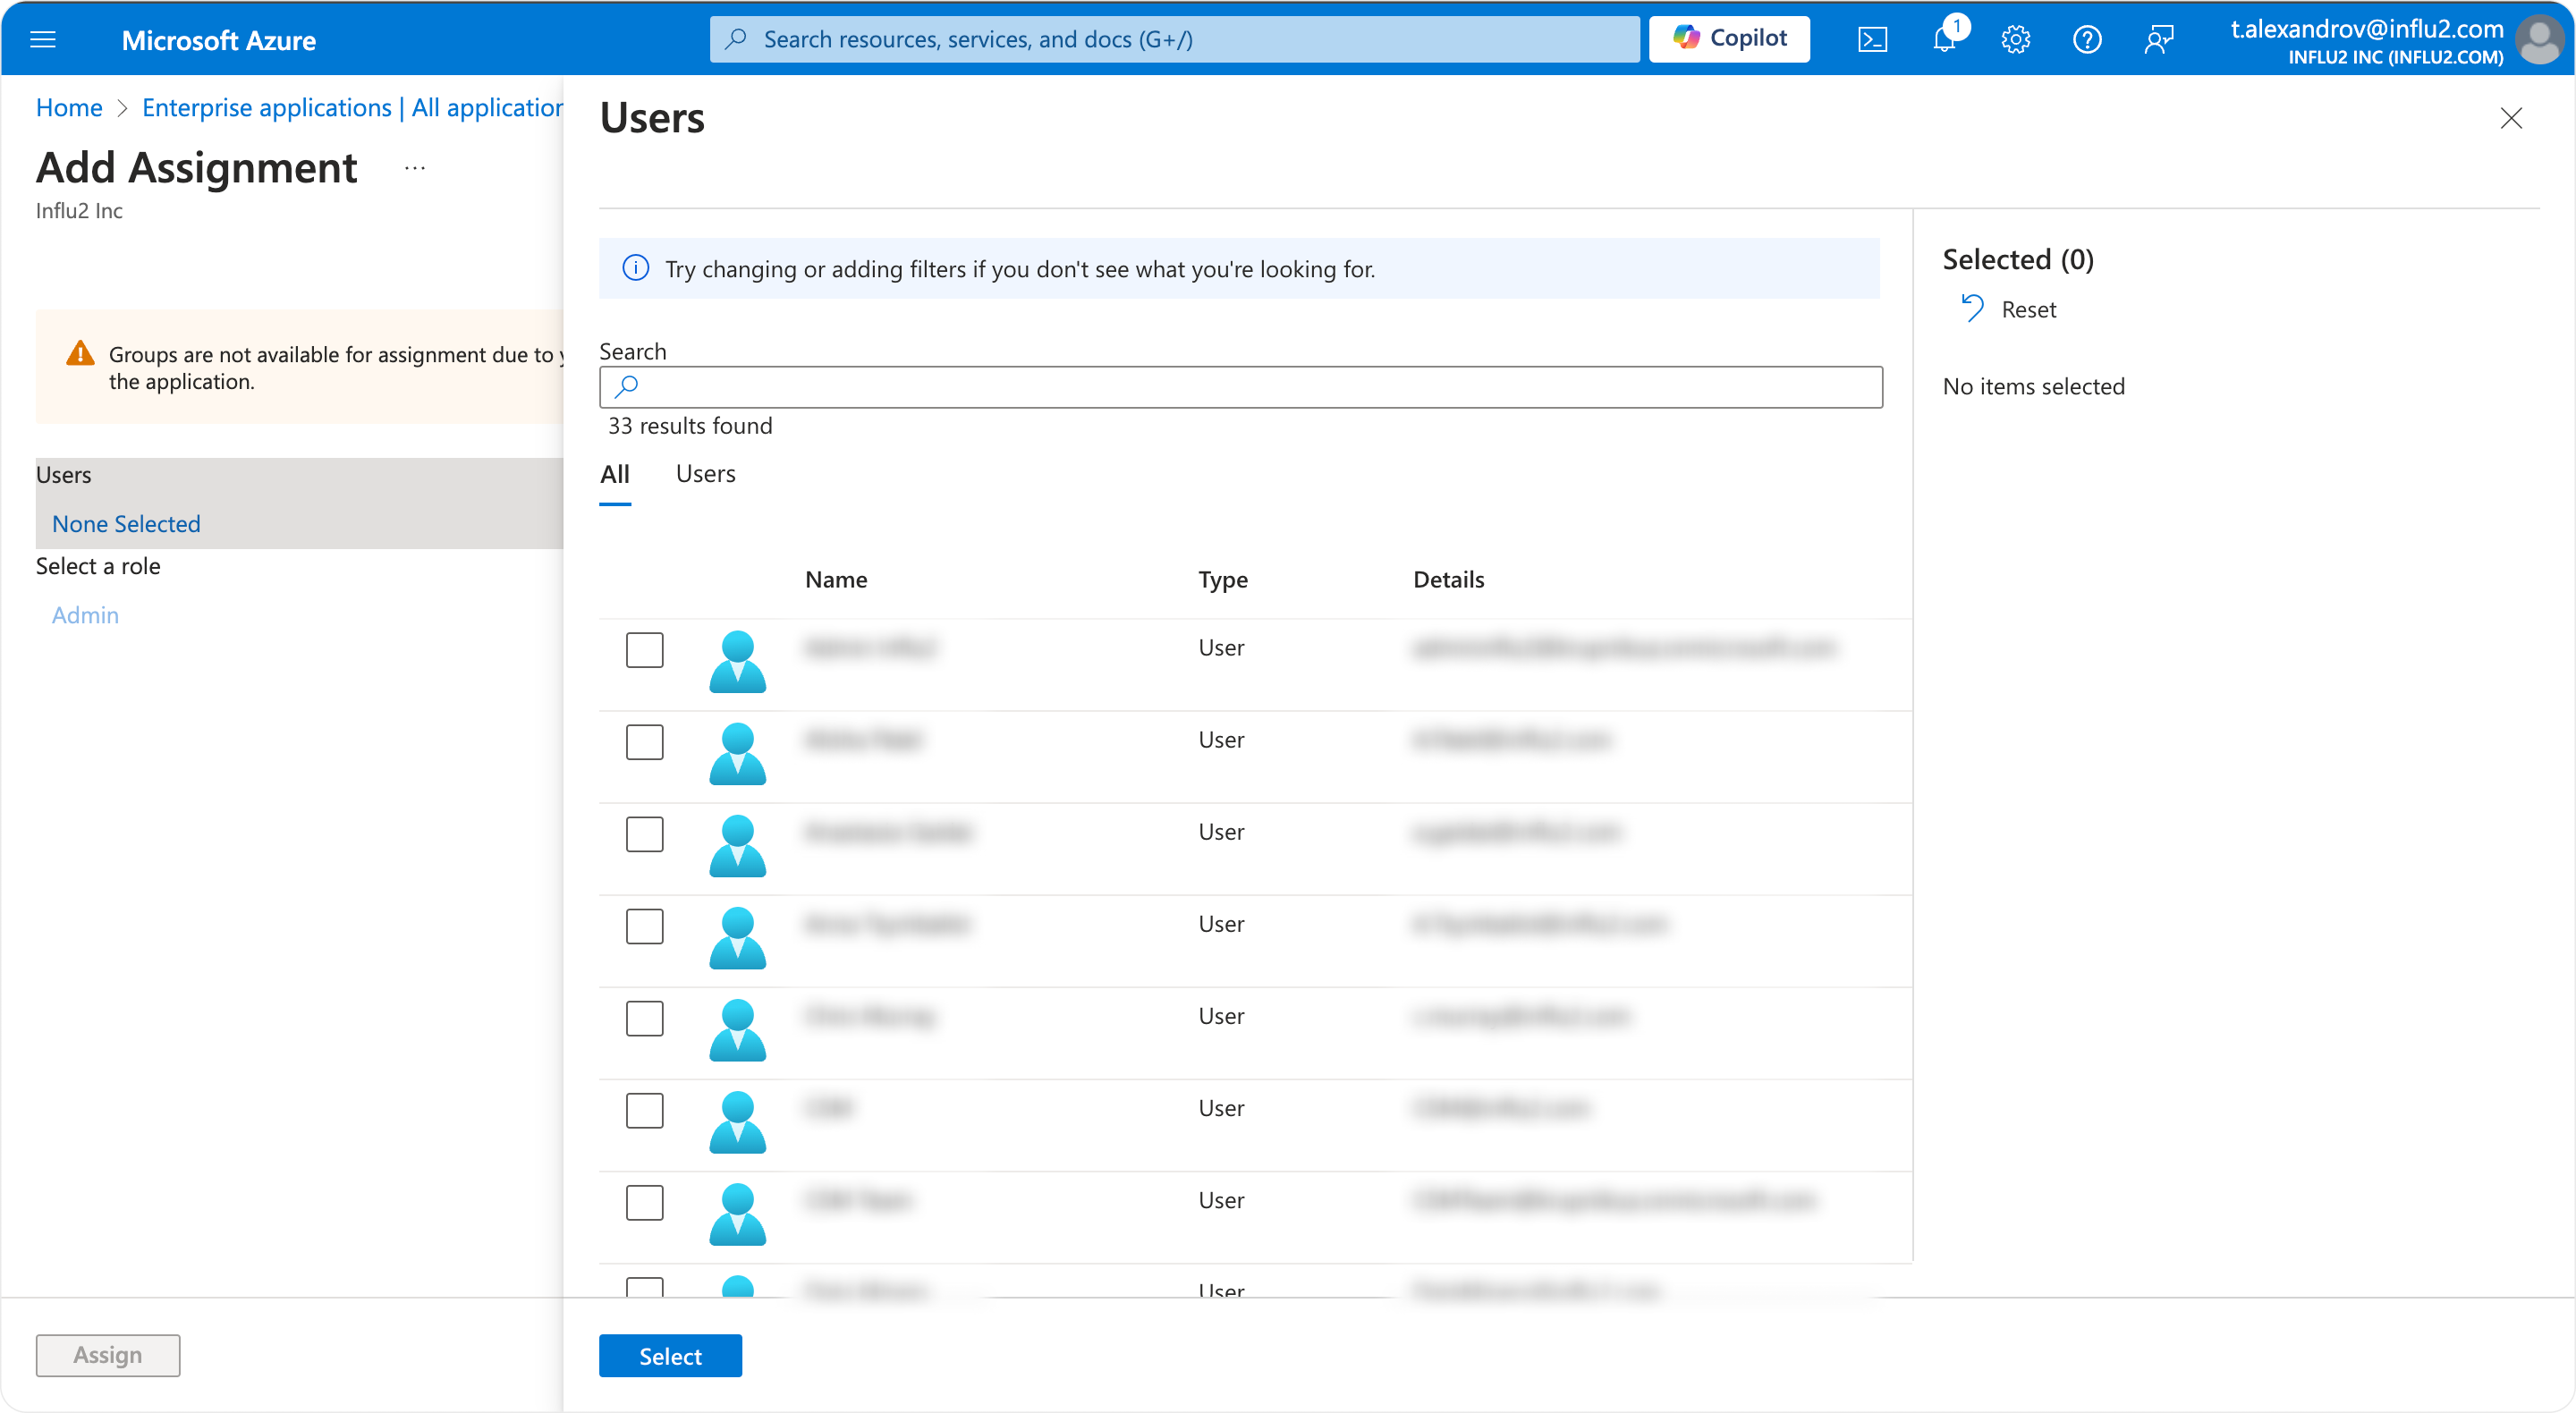The image size is (2576, 1413).
Task: Click the magnifier icon in Users search
Action: [627, 386]
